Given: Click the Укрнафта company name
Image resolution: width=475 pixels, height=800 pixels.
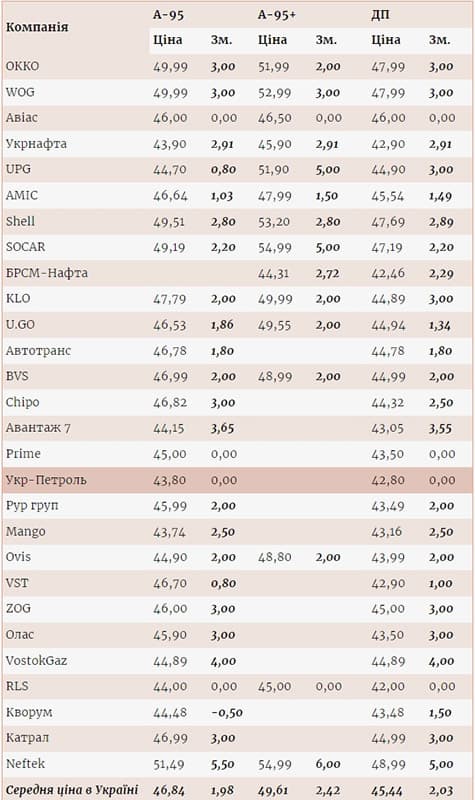Looking at the screenshot, I should (x=36, y=143).
